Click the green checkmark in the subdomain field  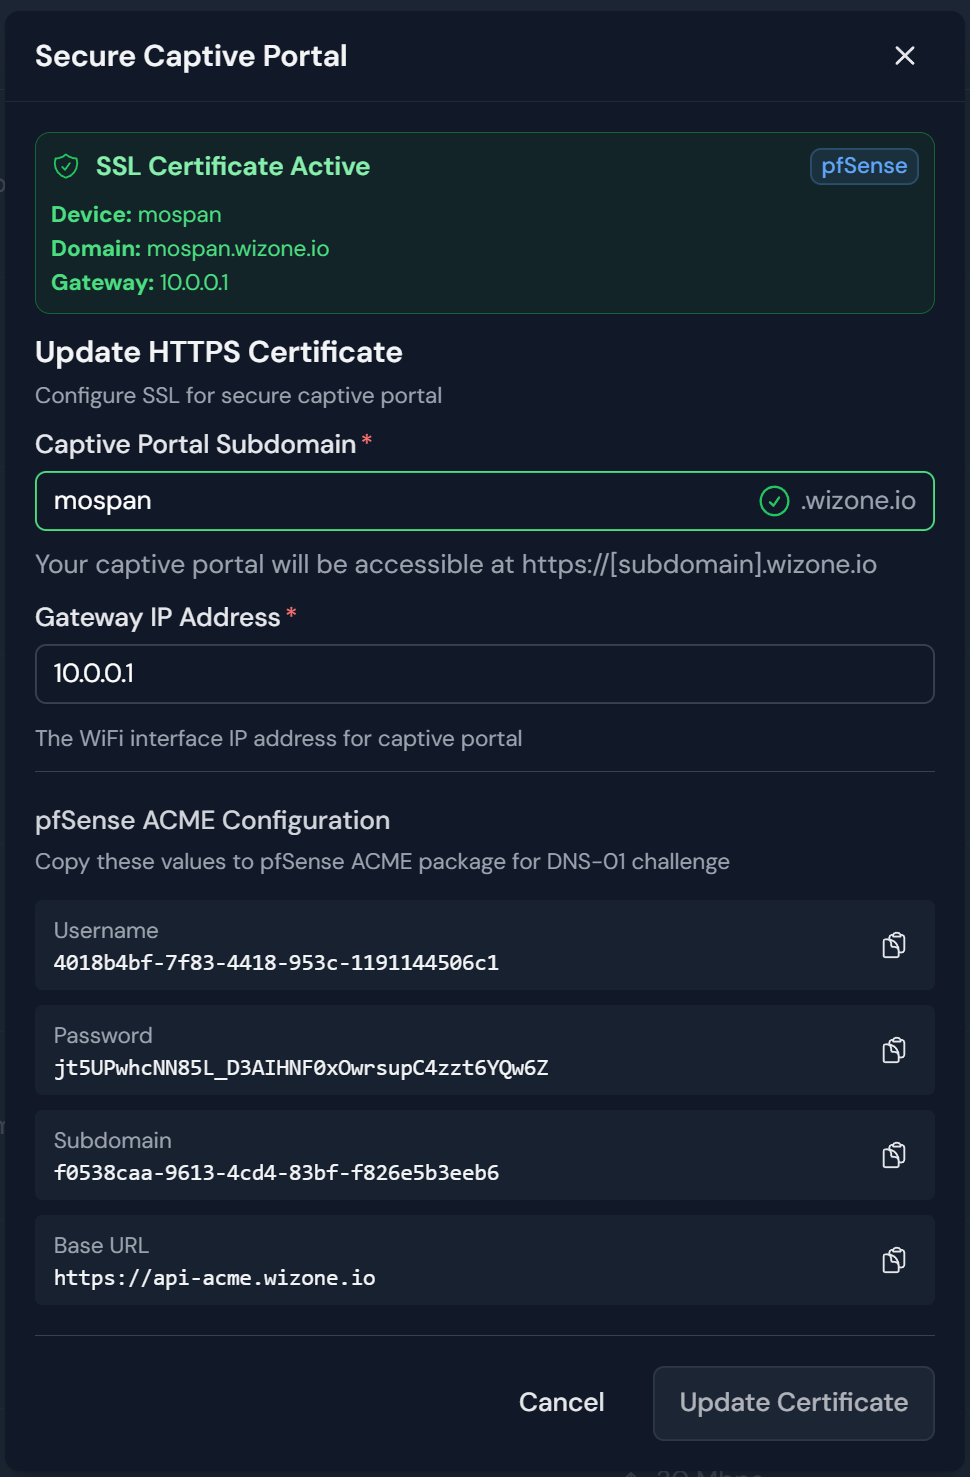pos(774,500)
